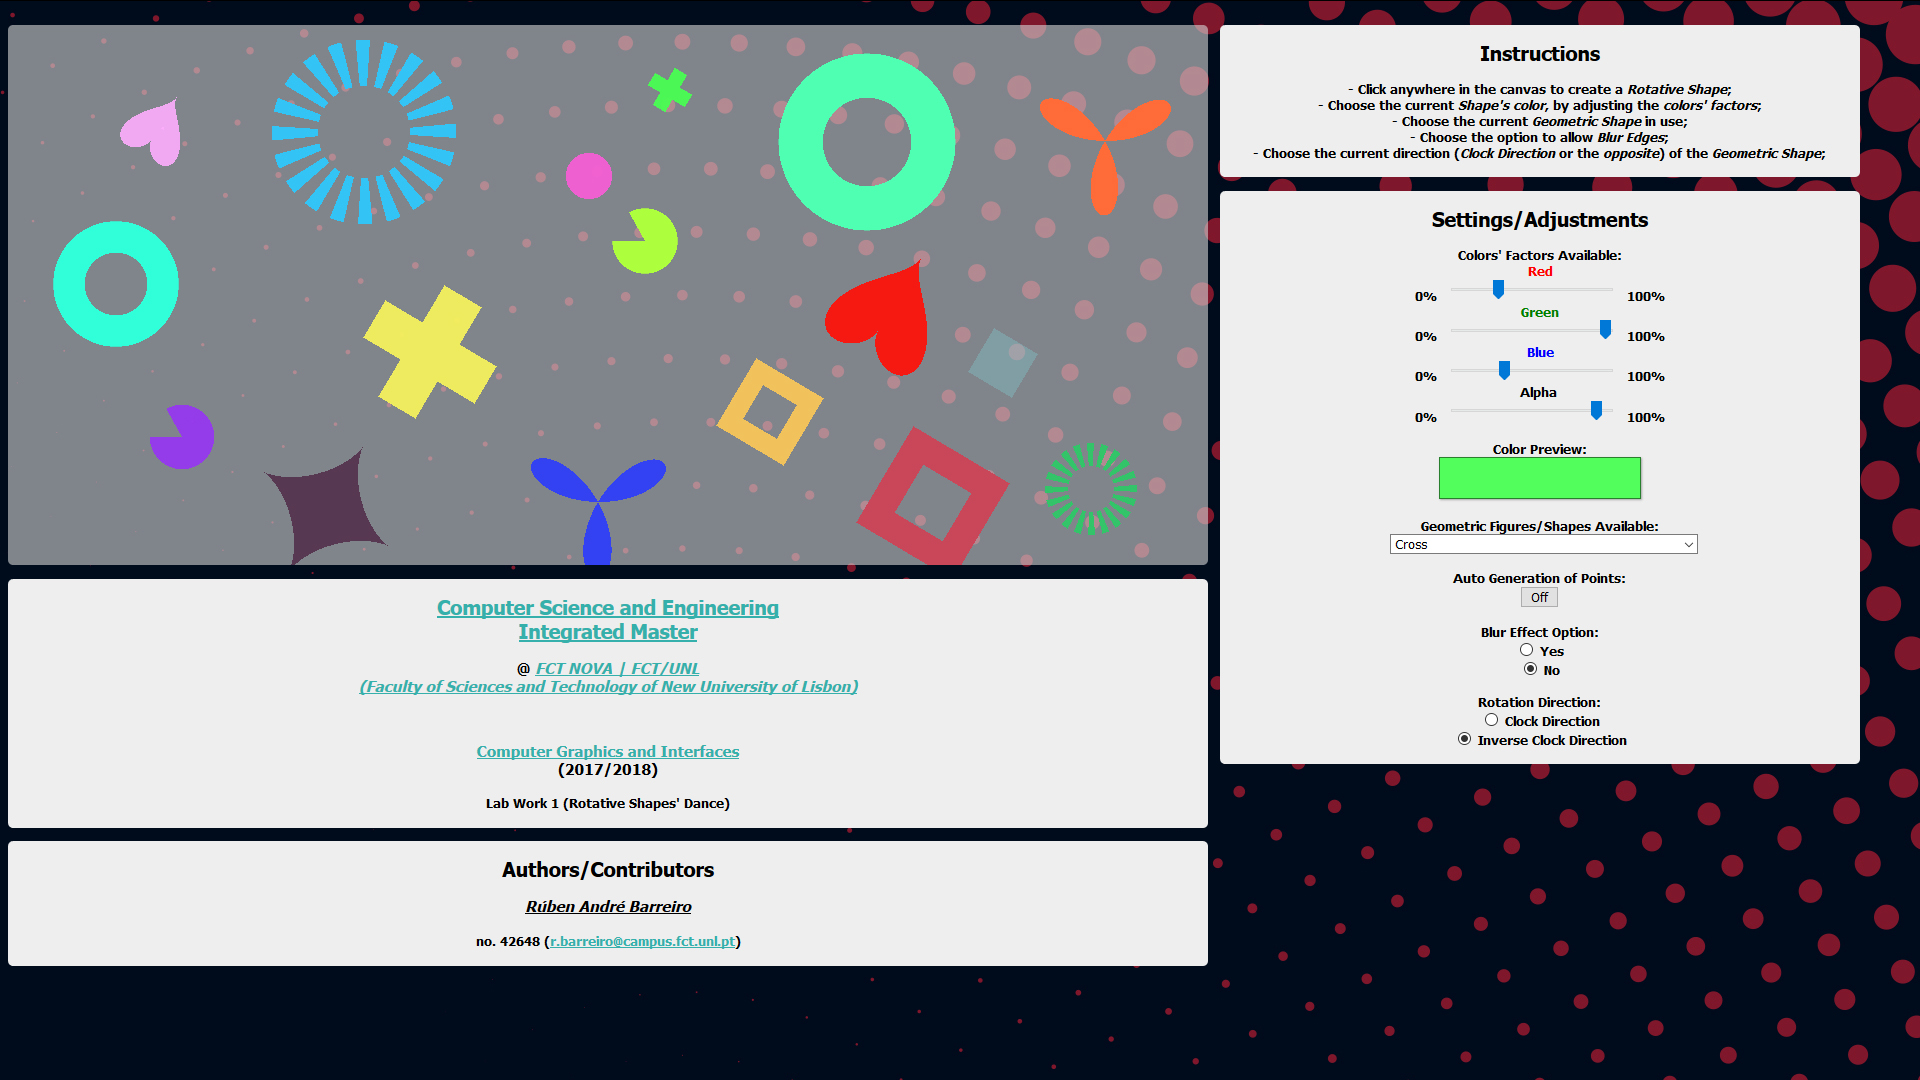
Task: Select No for Blur Effect
Action: [1530, 669]
